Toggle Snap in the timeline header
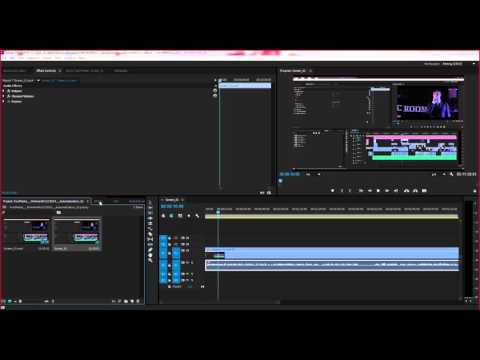Image resolution: width=480 pixels, height=360 pixels. 171,216
